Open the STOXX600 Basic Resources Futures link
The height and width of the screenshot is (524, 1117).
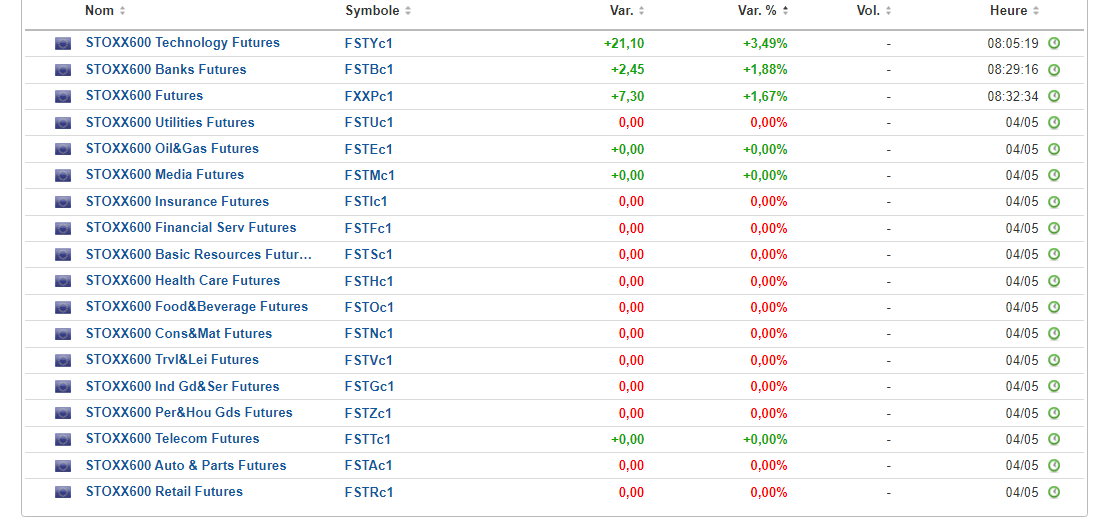pos(199,255)
